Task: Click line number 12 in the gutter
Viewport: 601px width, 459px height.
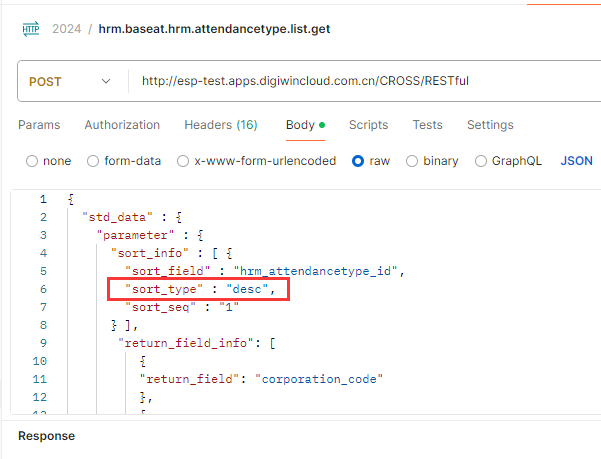Action: (x=39, y=397)
